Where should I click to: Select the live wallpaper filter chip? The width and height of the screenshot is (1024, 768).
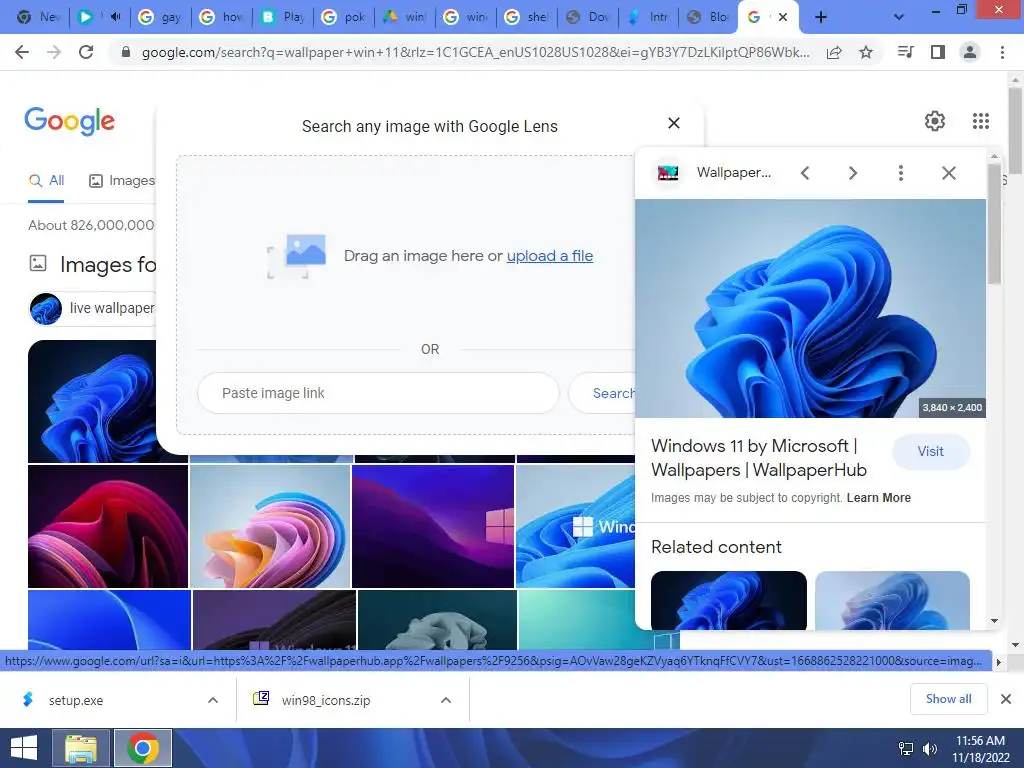(93, 308)
